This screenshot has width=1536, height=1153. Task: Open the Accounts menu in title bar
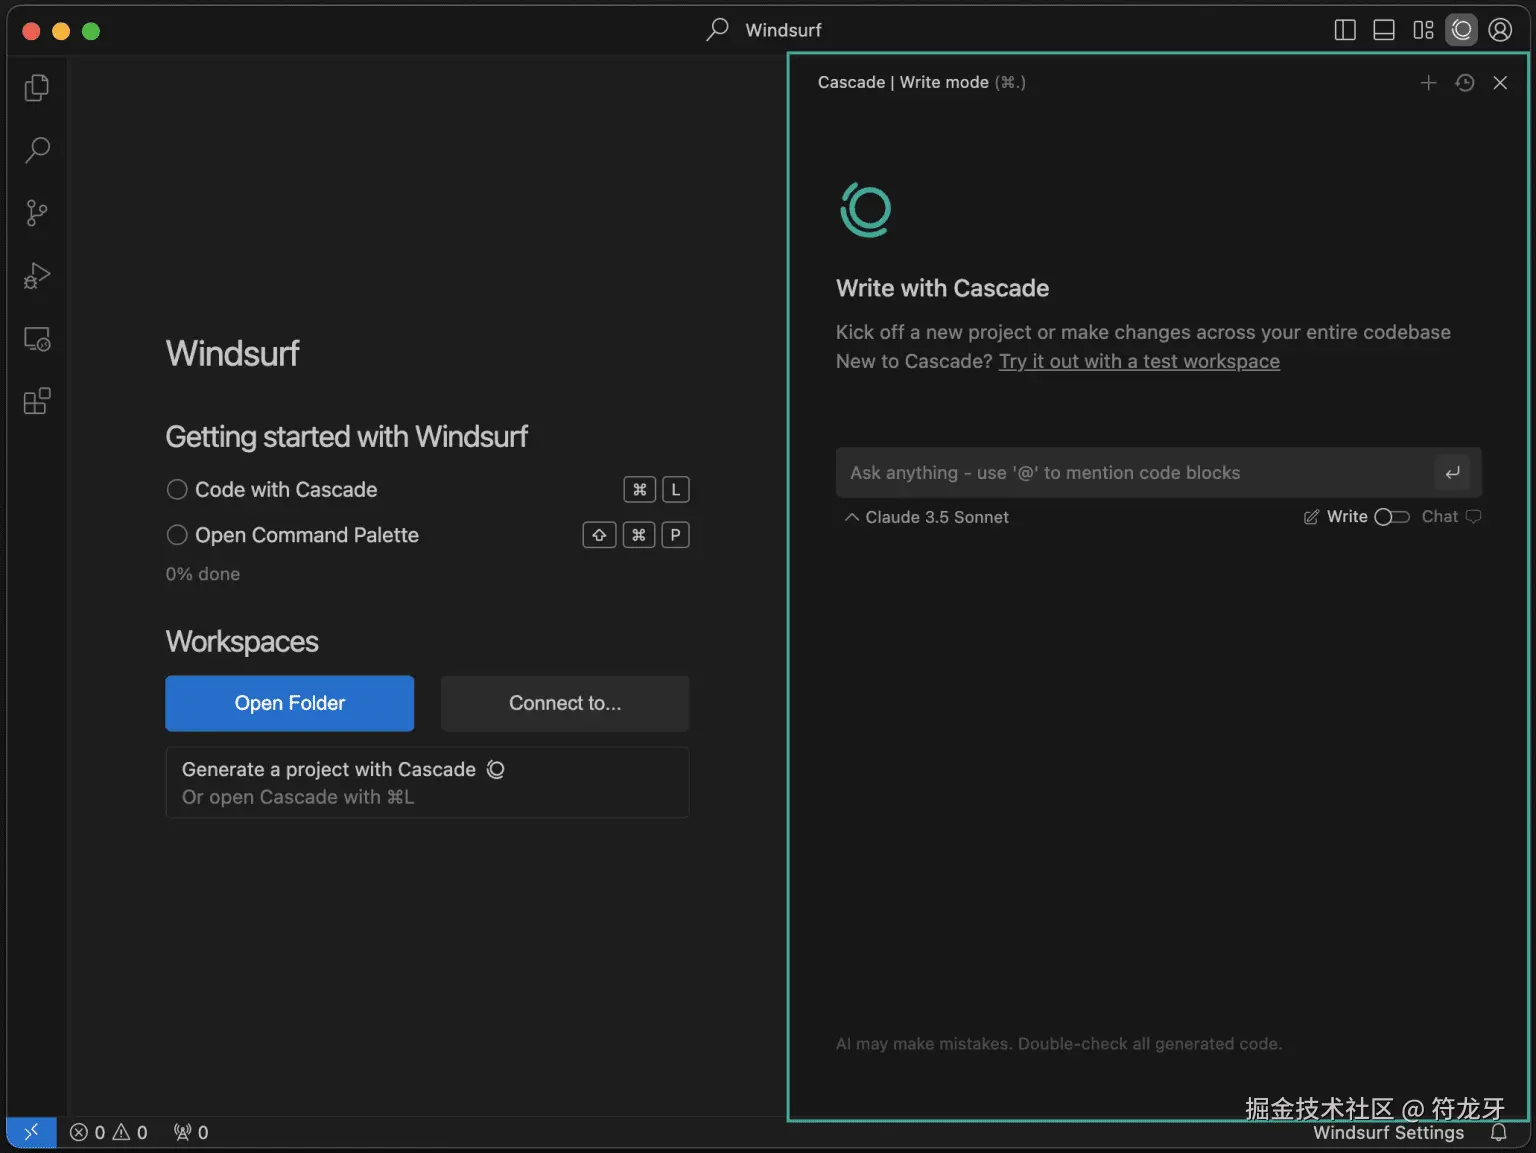click(1500, 30)
